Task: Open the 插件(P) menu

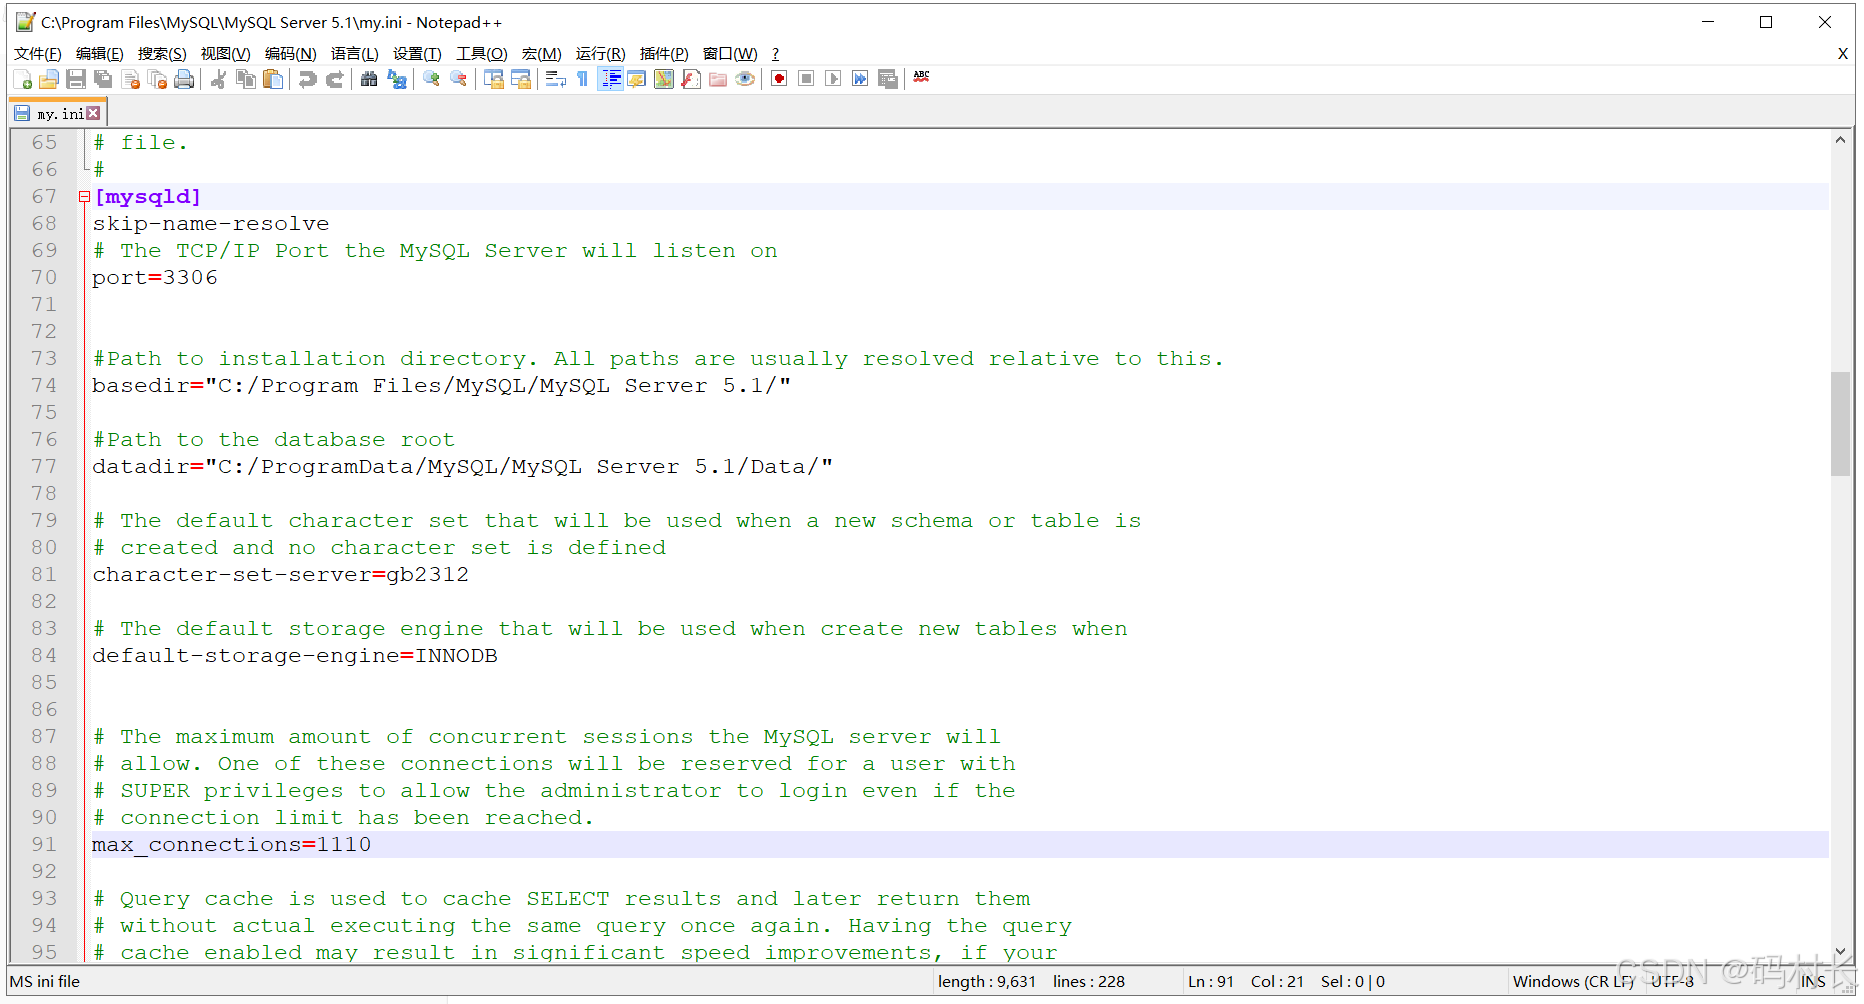Action: (x=664, y=54)
